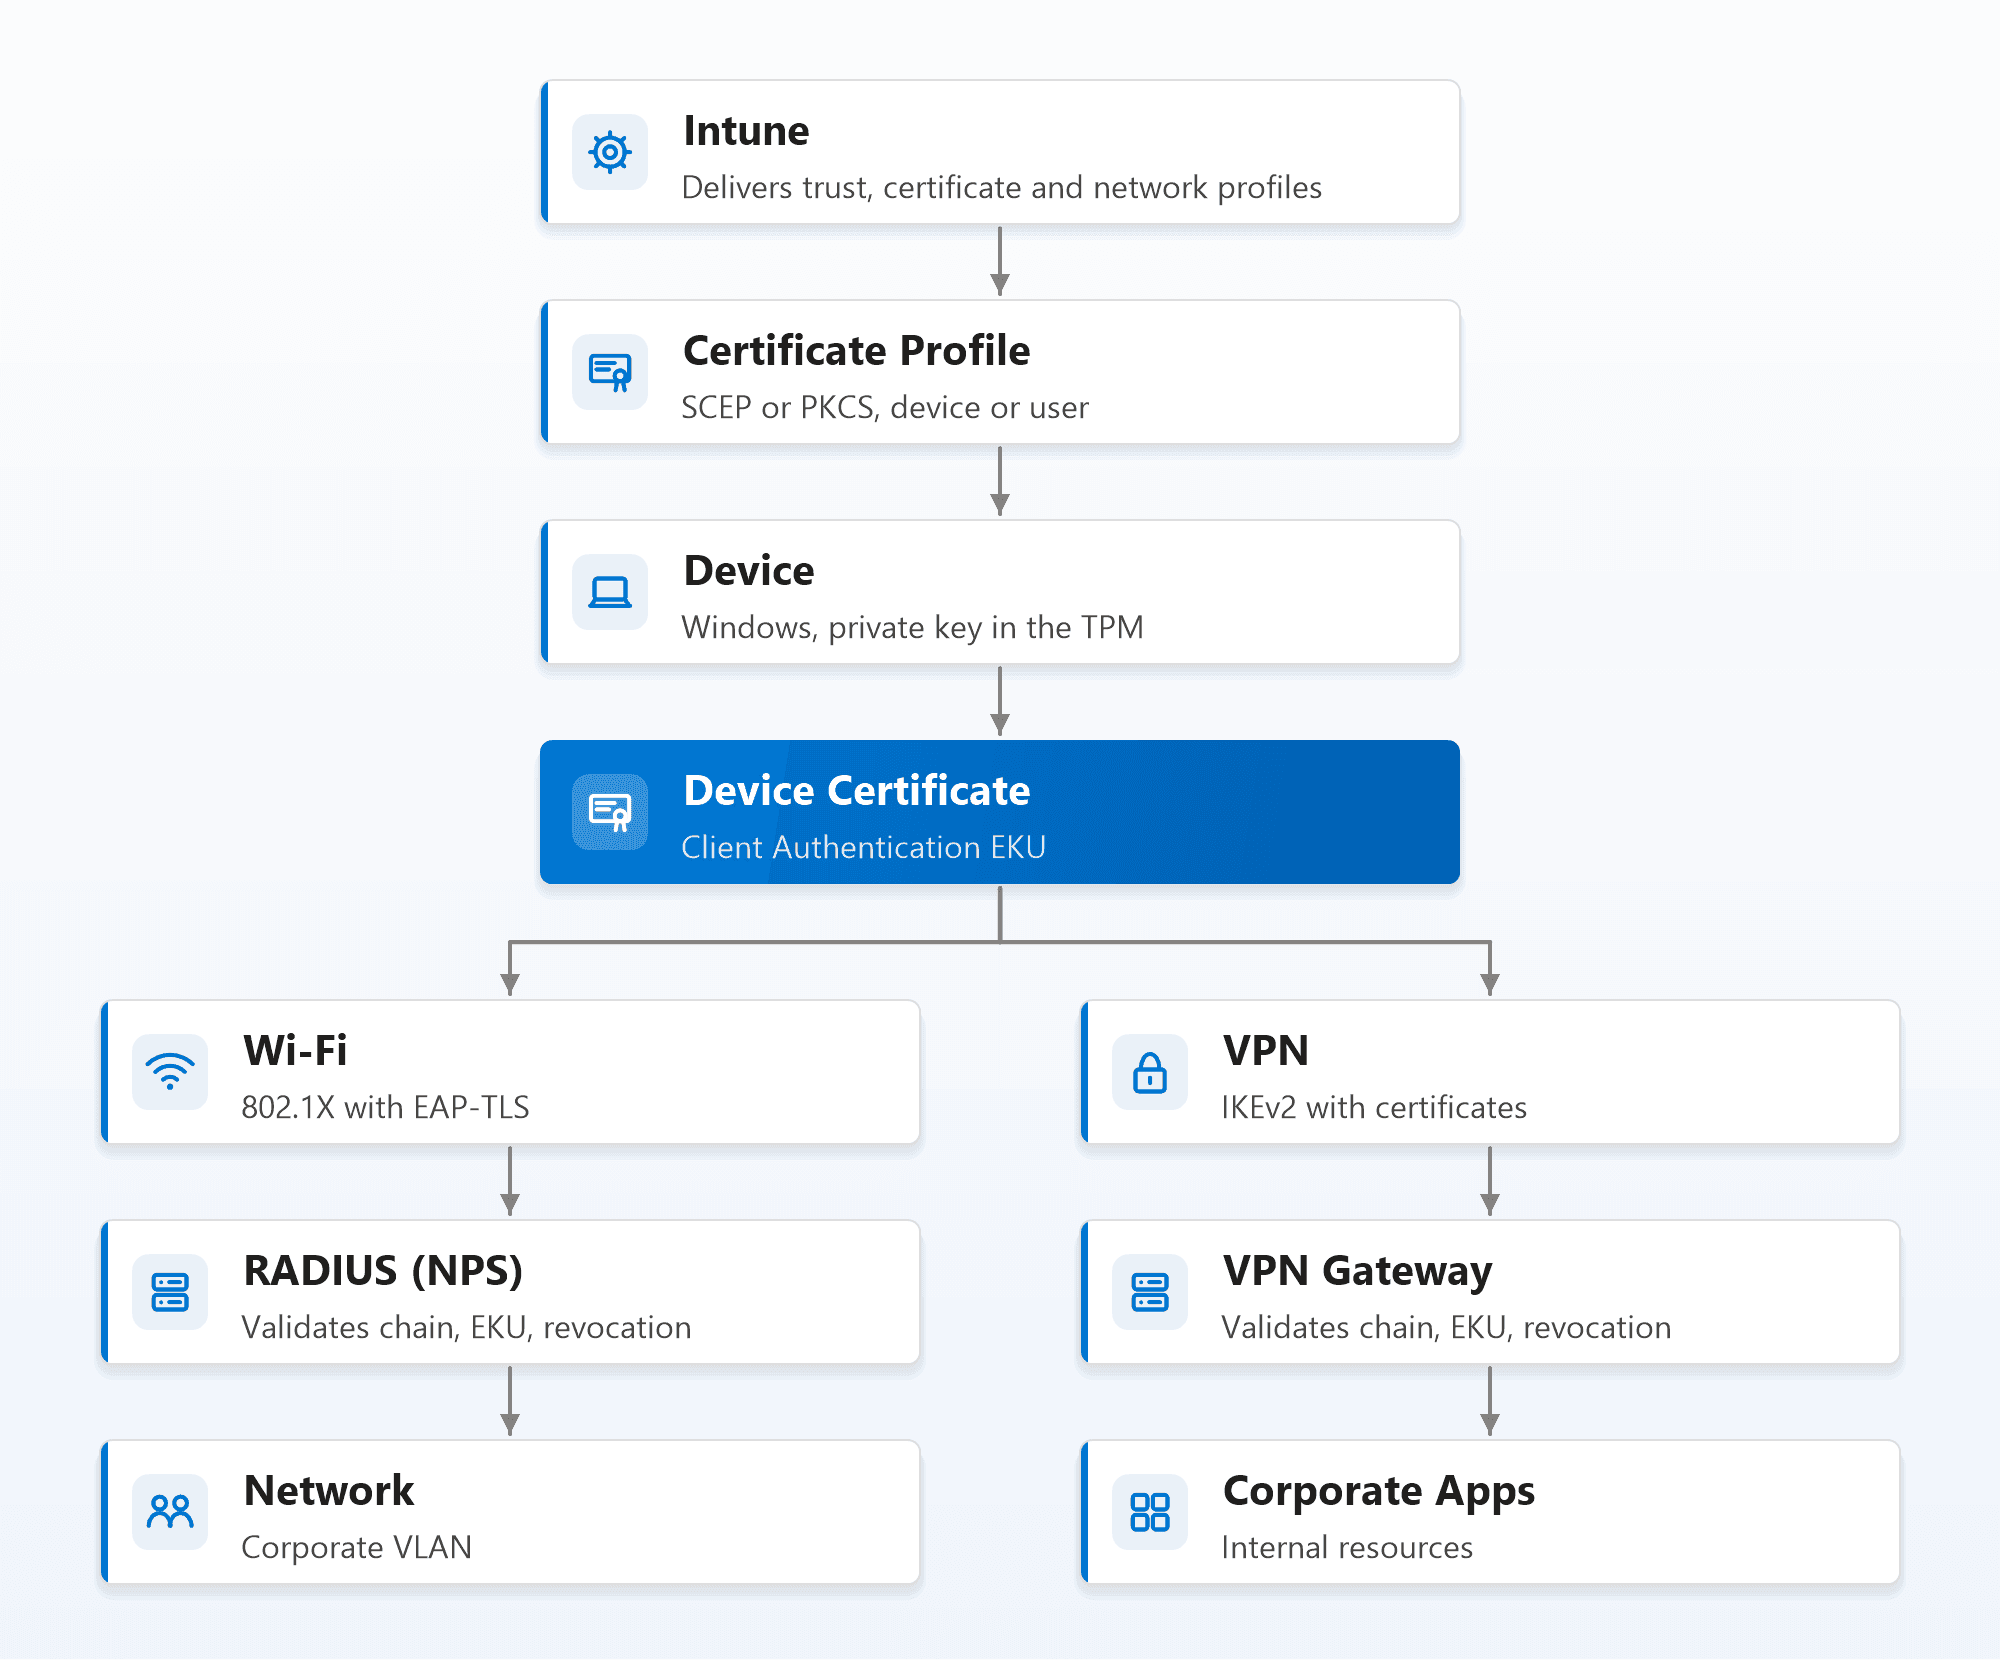Click the Certificate Profile certificate icon
The width and height of the screenshot is (2000, 1660).
[610, 372]
